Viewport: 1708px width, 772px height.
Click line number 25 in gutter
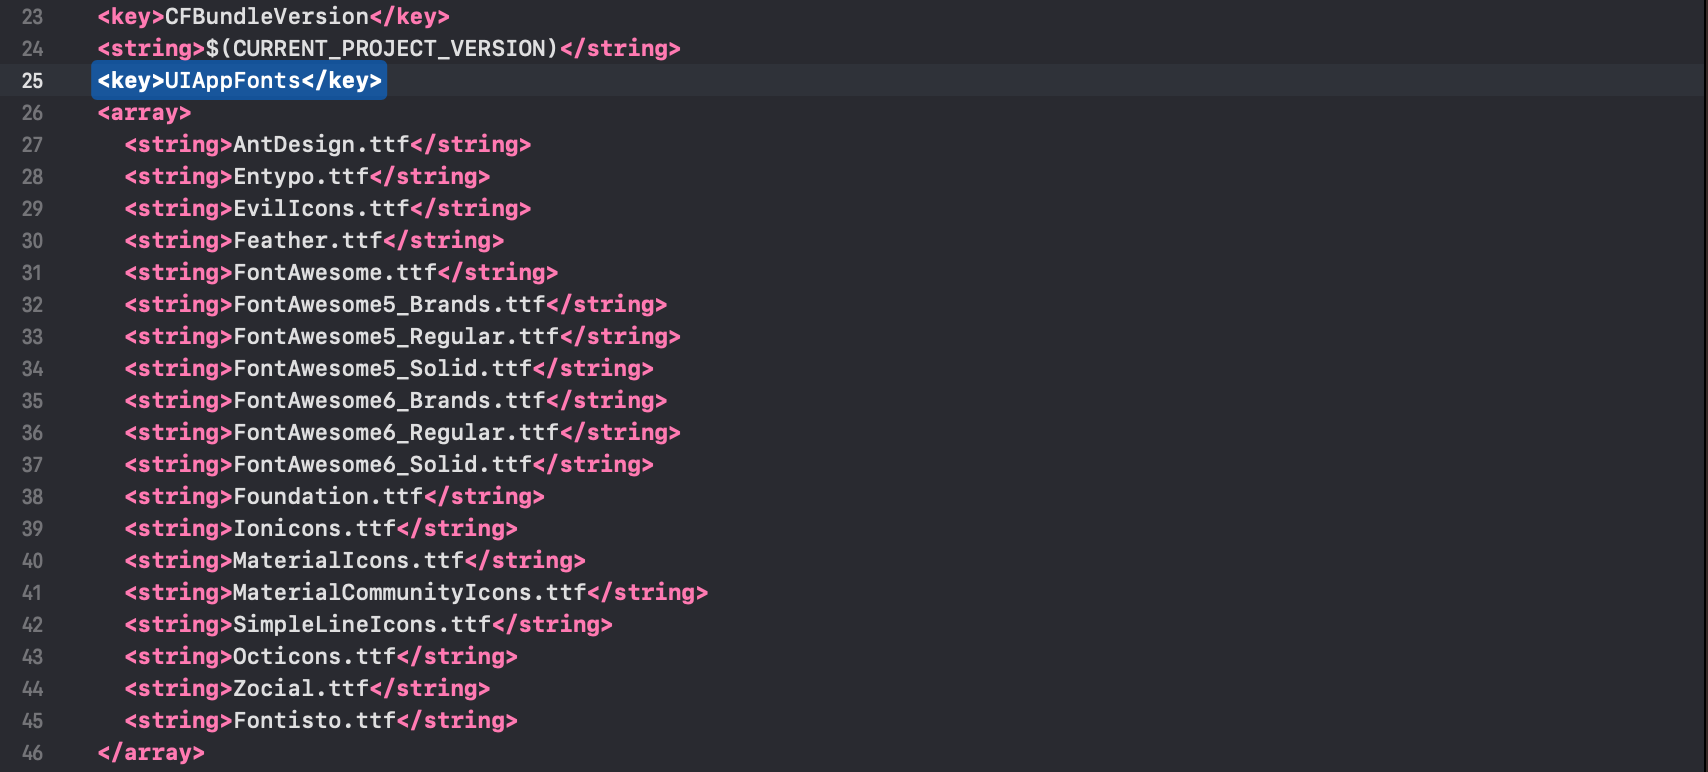click(33, 81)
